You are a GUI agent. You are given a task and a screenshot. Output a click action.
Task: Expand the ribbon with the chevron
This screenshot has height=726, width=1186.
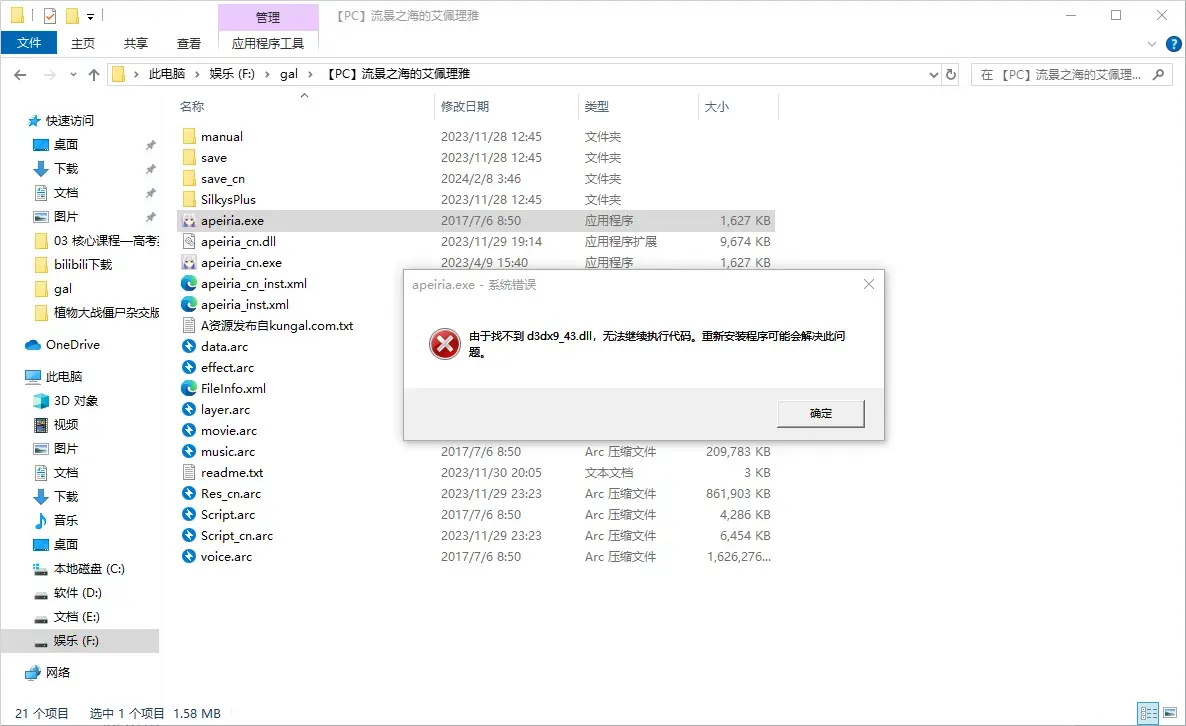point(1152,44)
